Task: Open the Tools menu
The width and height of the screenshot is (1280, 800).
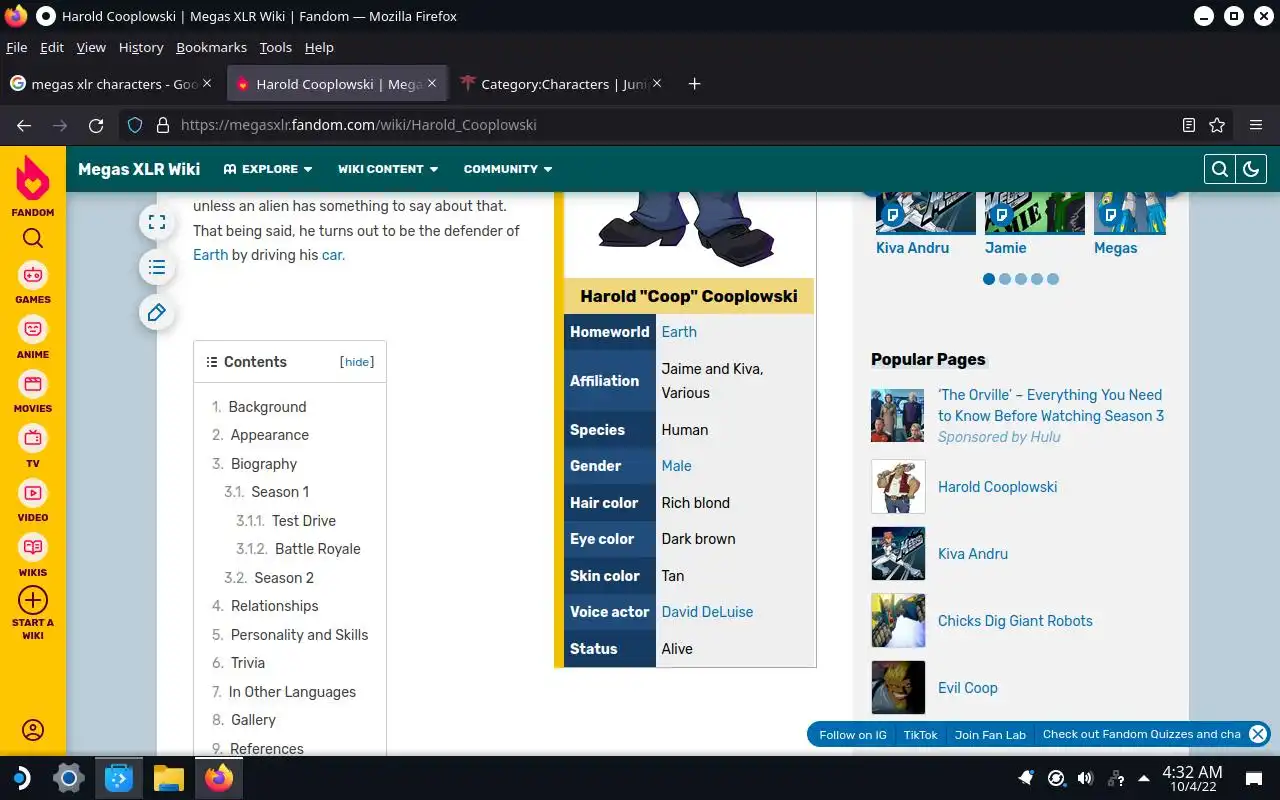Action: [275, 47]
